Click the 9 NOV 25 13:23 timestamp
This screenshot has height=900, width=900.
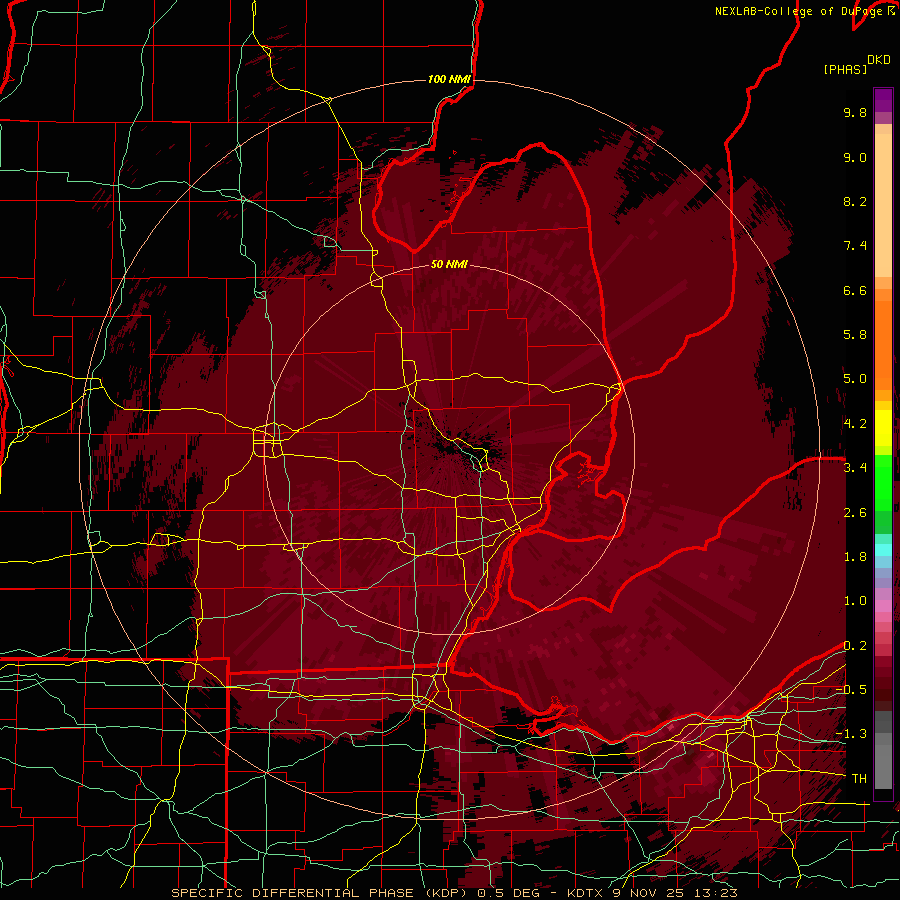(675, 893)
